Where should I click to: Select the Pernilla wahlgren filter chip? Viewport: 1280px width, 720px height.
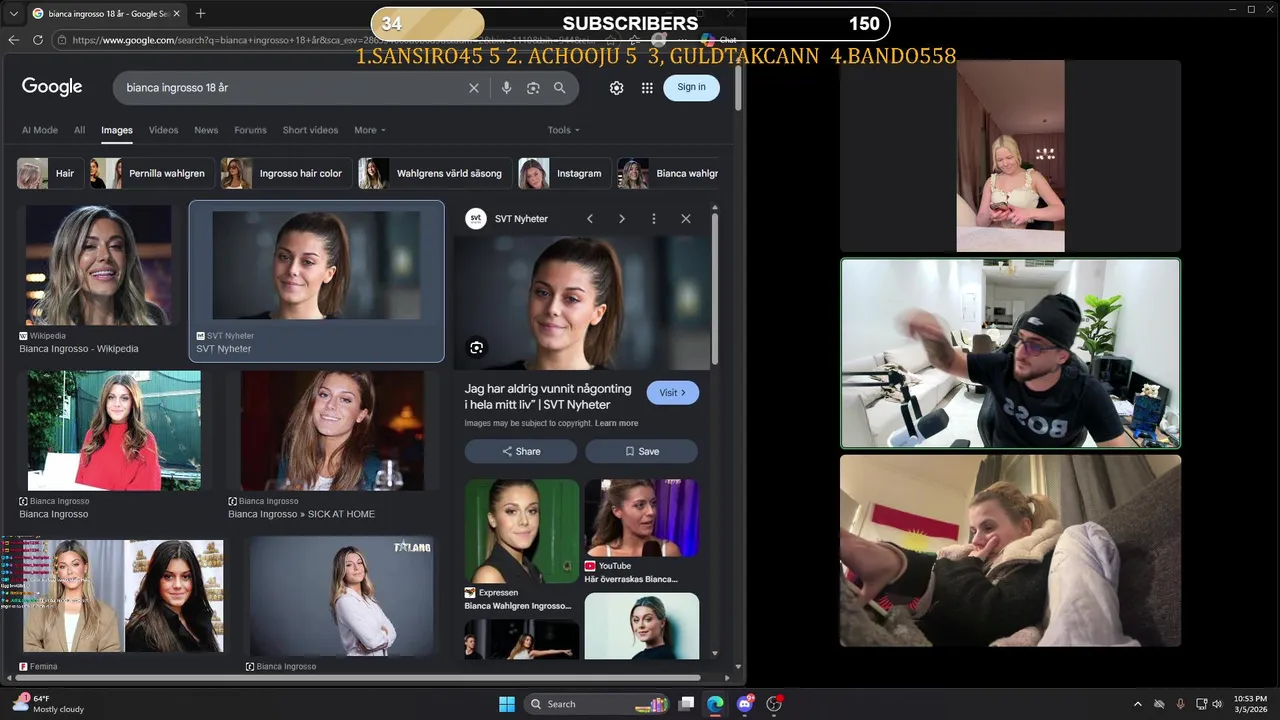(x=151, y=173)
